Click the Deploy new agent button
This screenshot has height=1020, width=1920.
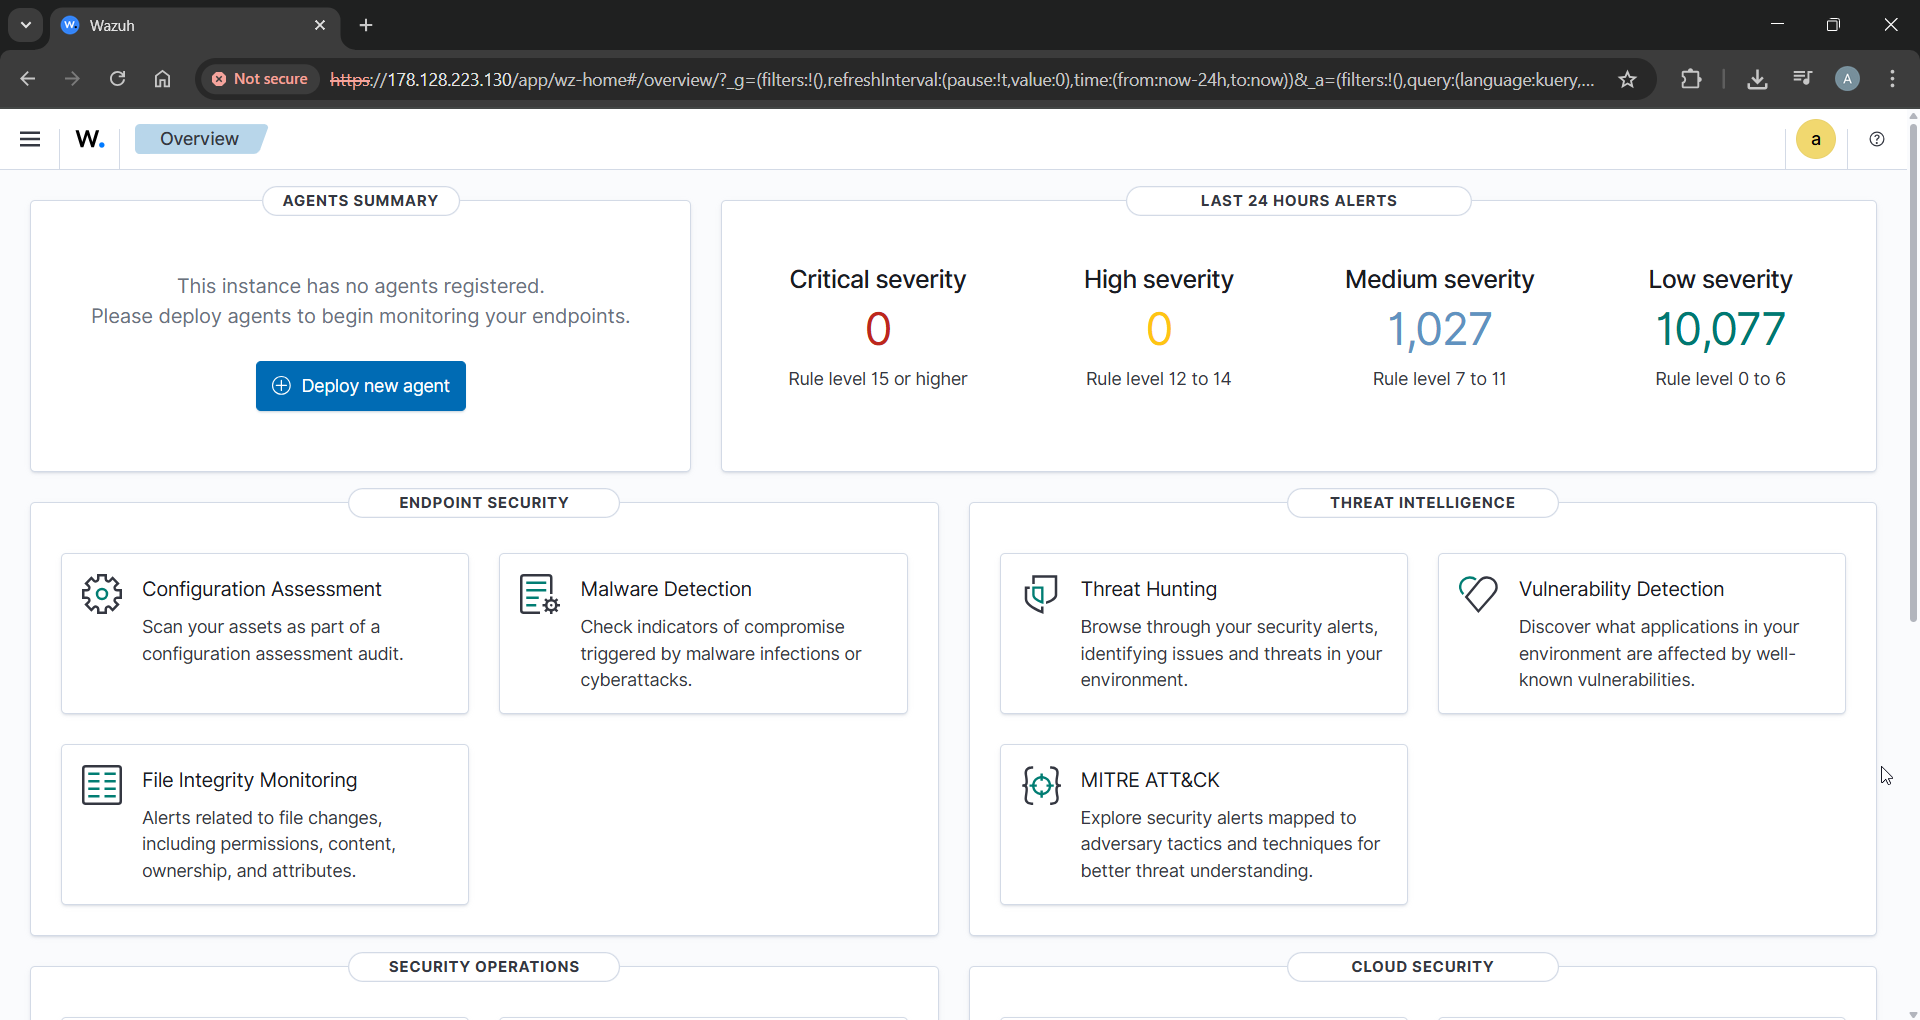coord(360,386)
